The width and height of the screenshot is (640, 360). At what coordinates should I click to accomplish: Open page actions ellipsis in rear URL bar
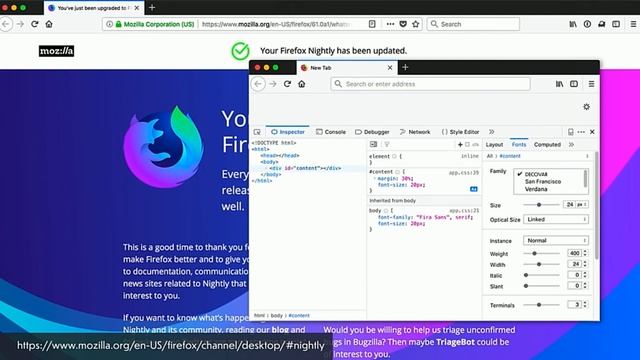tap(390, 24)
